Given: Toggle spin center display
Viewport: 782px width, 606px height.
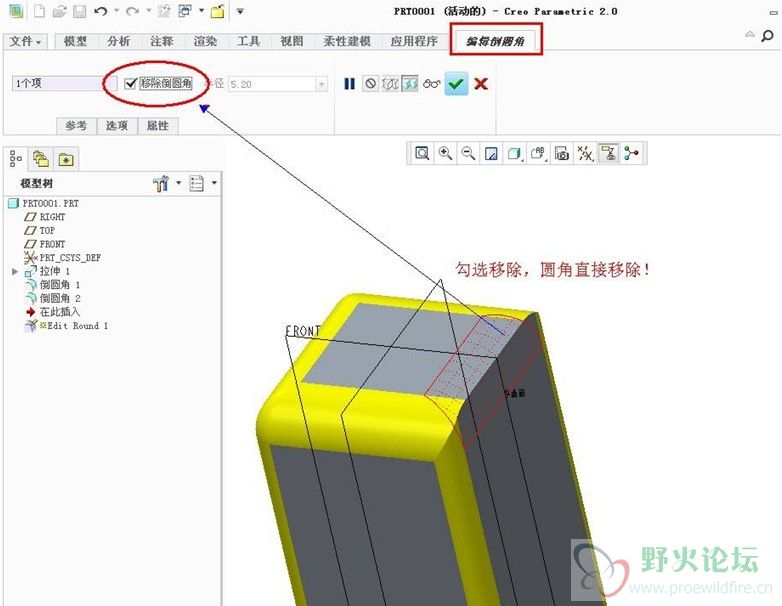Looking at the screenshot, I should tap(631, 153).
